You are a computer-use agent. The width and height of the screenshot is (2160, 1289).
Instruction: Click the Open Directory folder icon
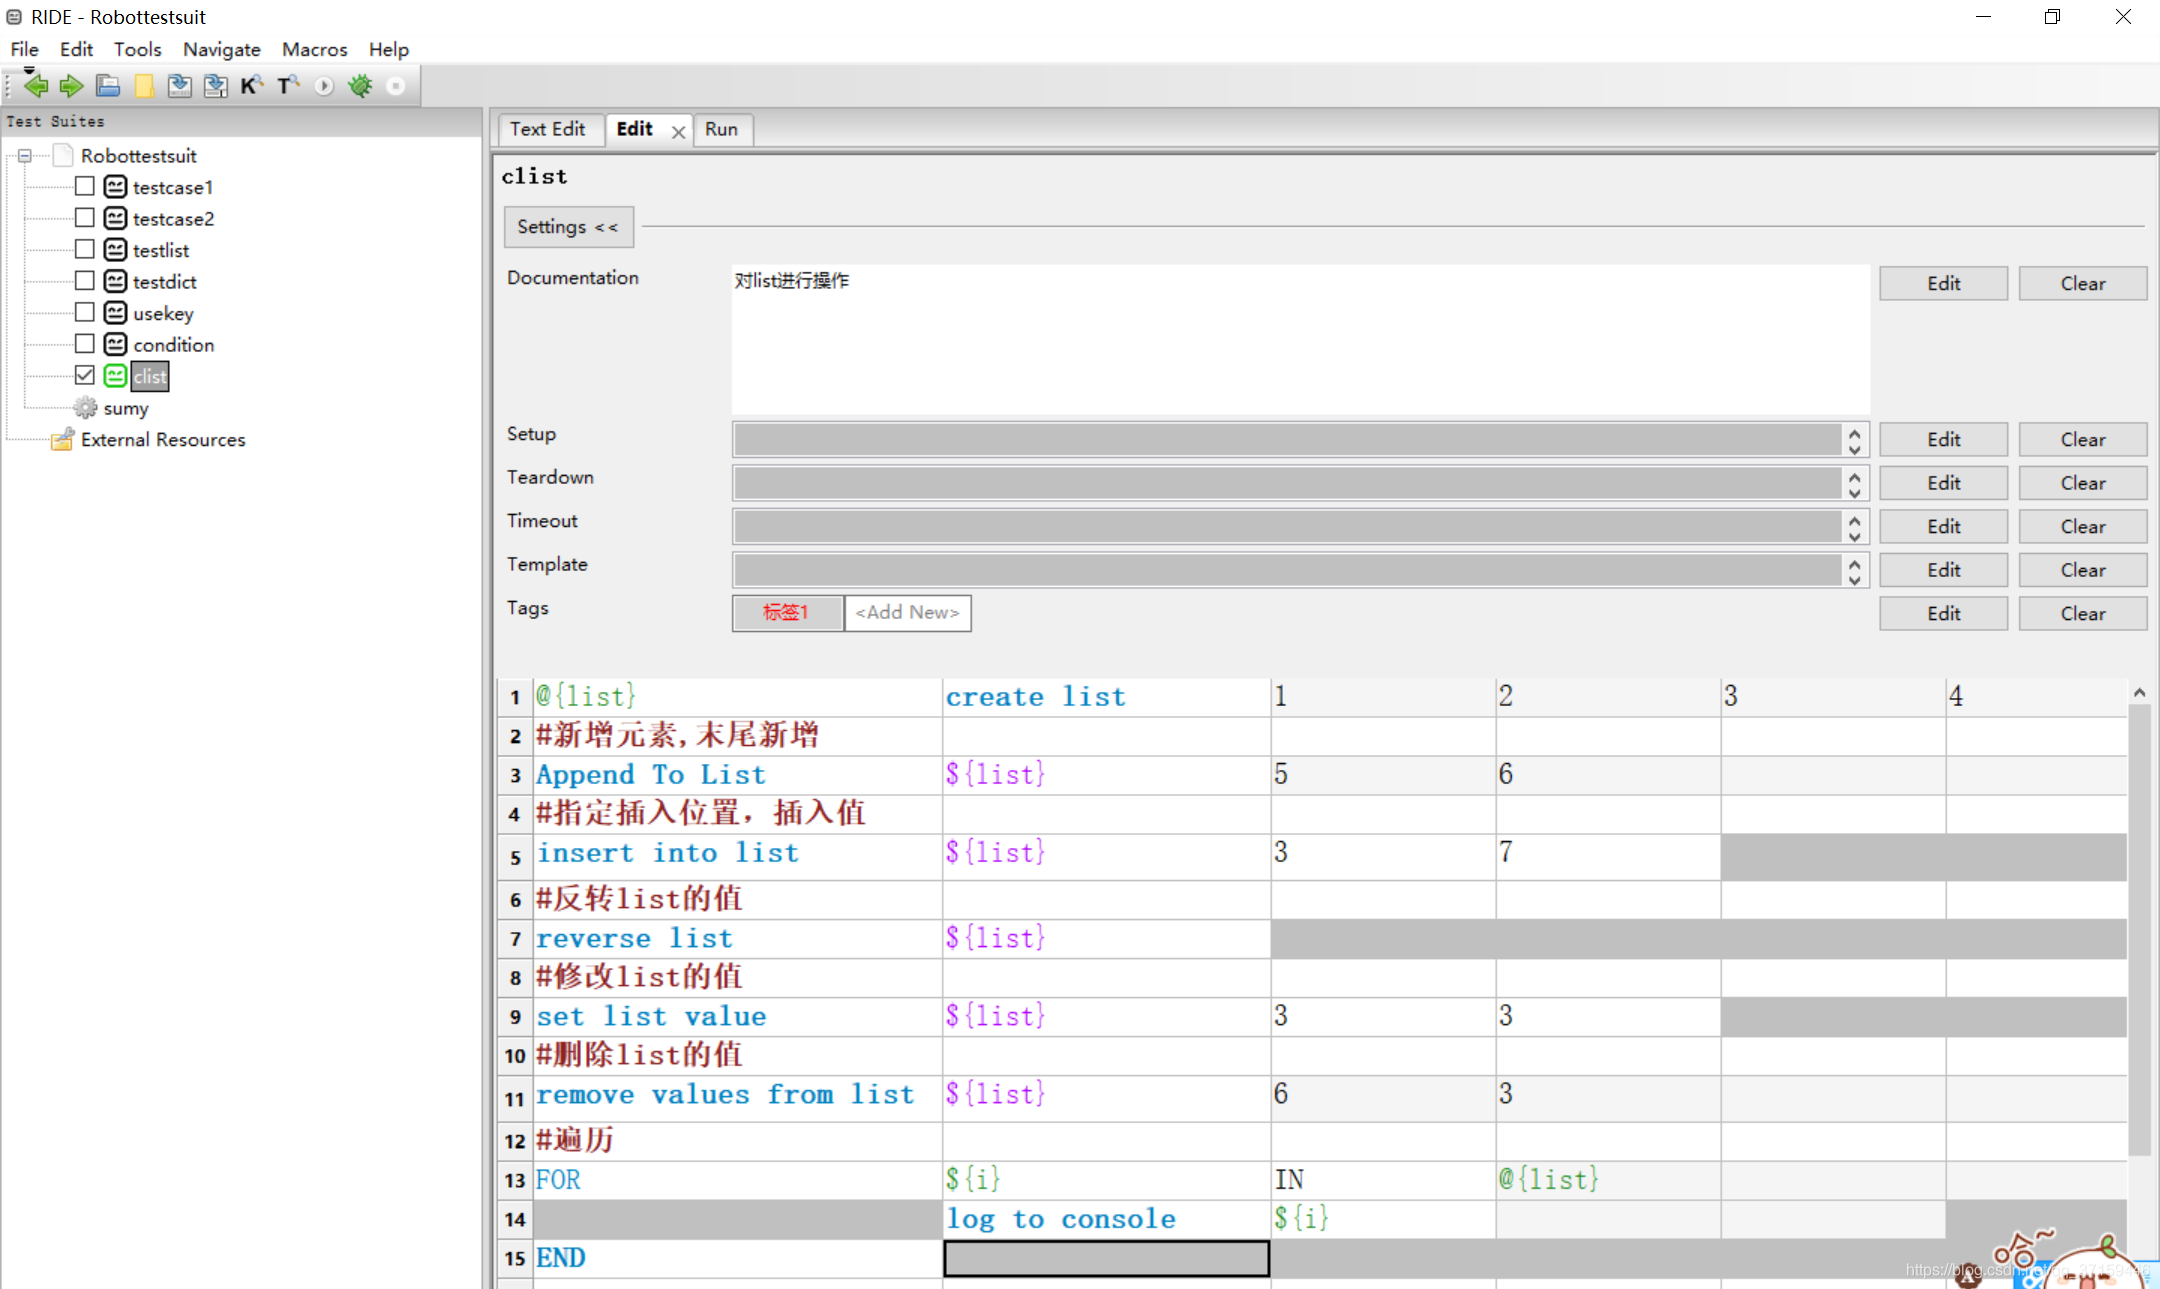[144, 86]
